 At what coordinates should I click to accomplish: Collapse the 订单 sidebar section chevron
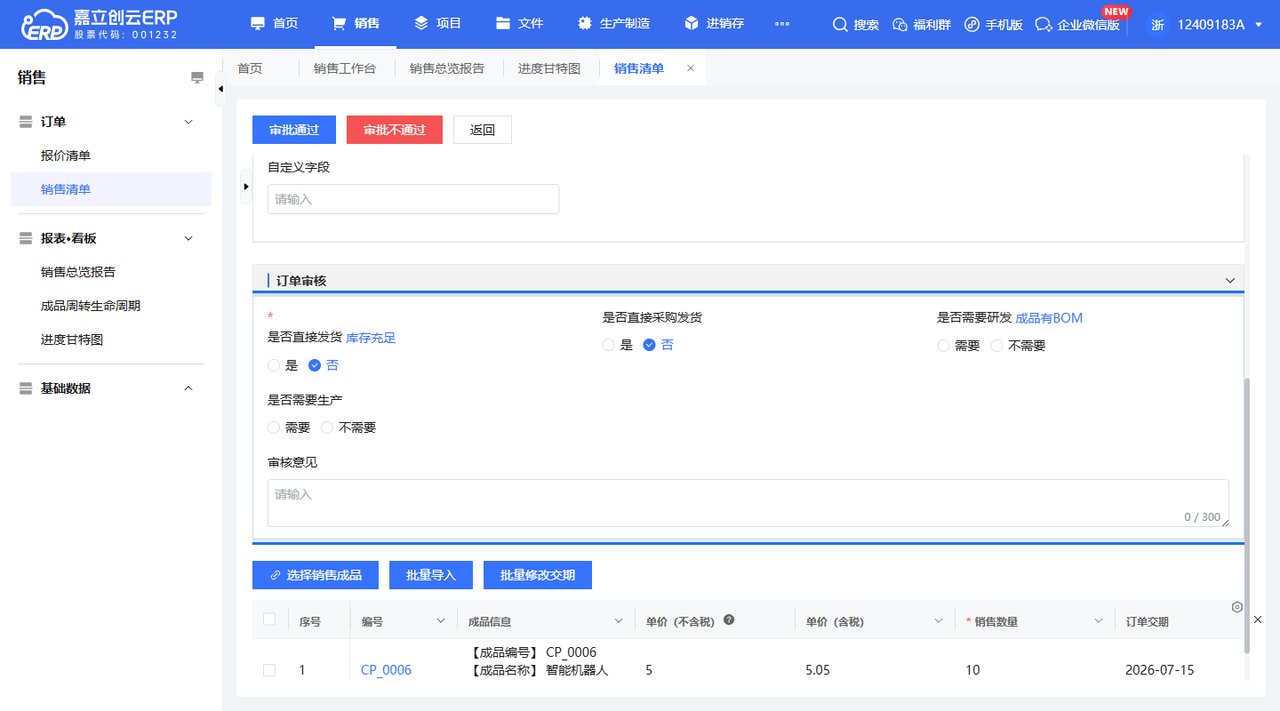pyautogui.click(x=188, y=122)
